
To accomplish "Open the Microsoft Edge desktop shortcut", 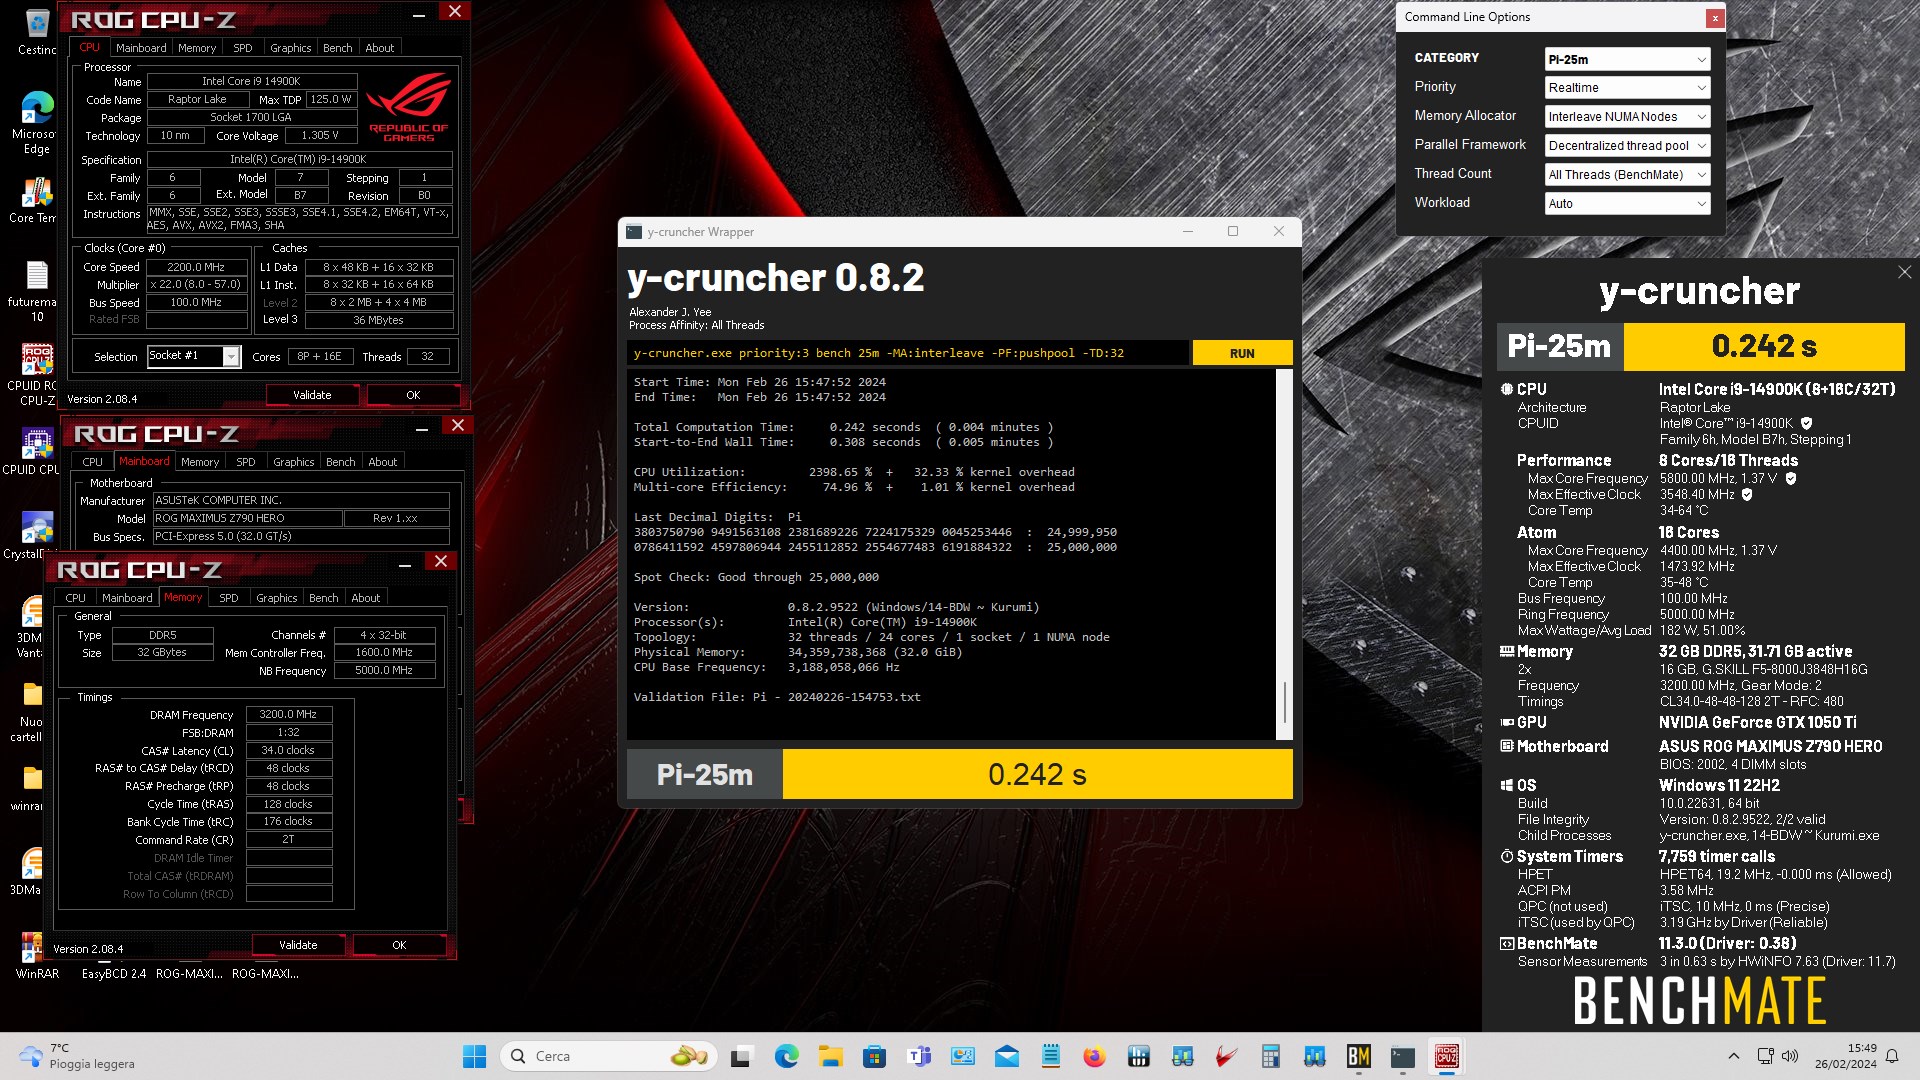I will (x=37, y=122).
